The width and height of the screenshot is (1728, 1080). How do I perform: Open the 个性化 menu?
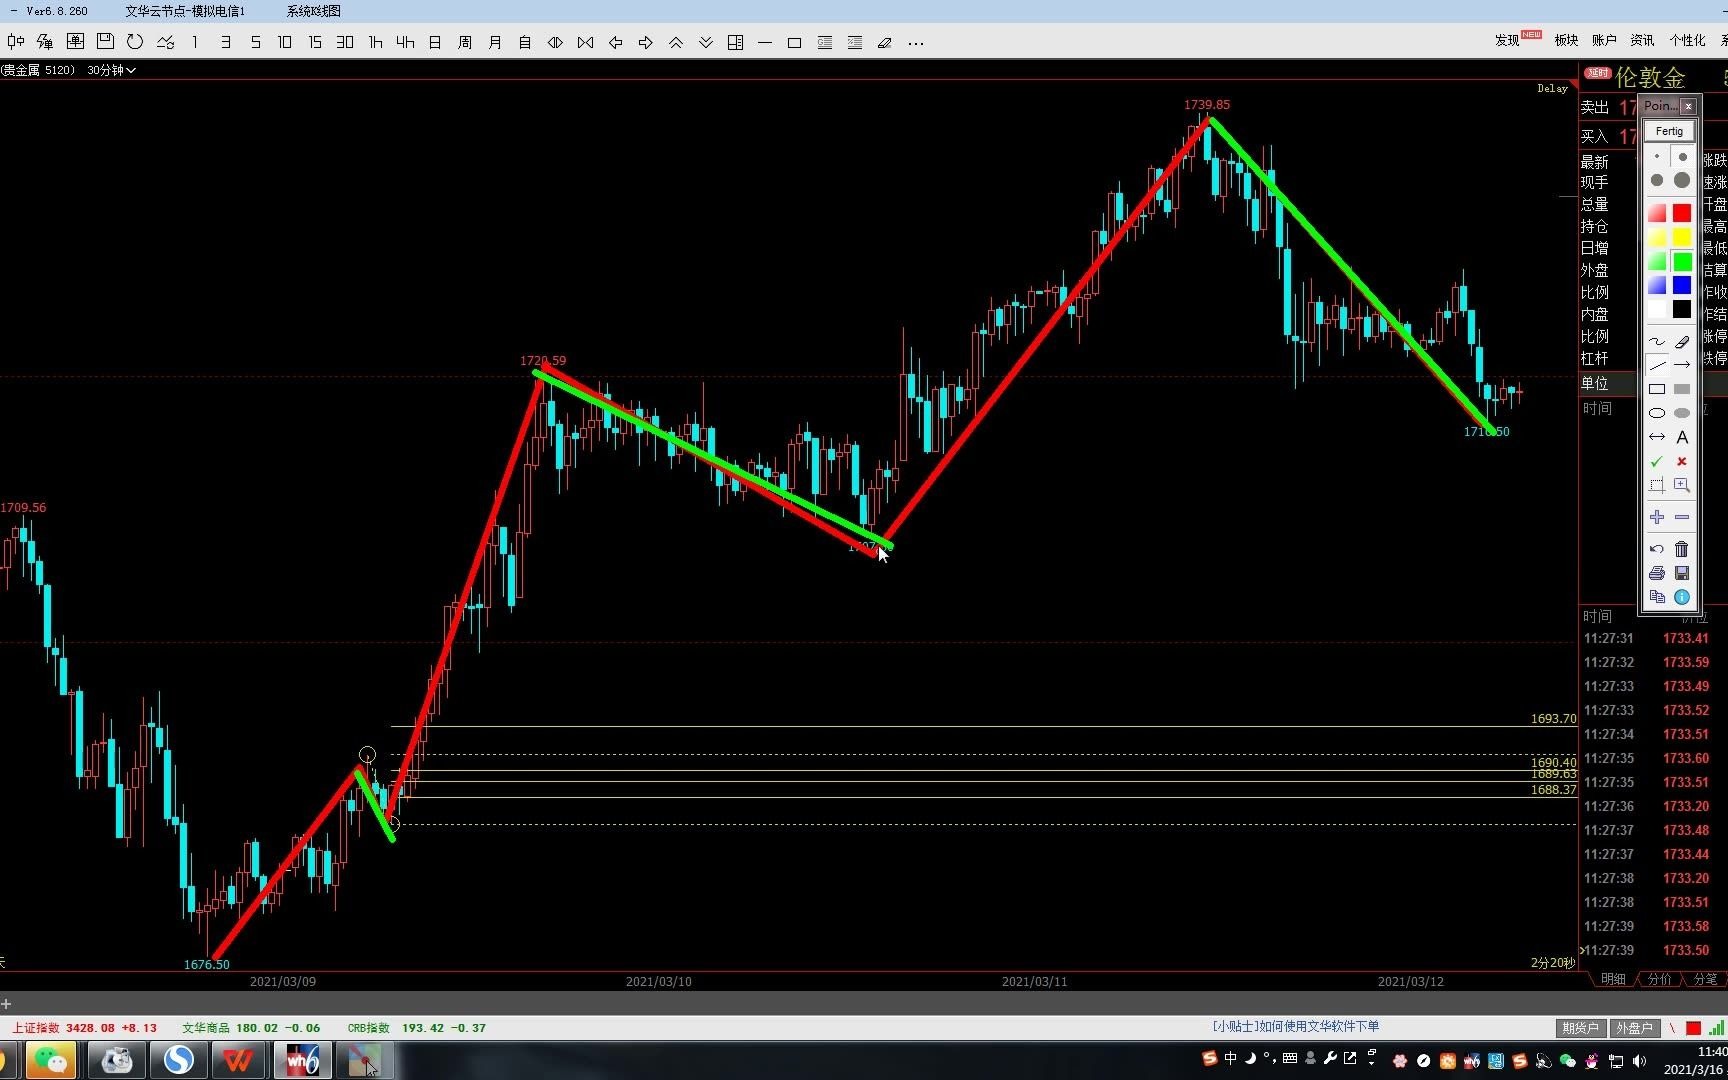[x=1687, y=40]
